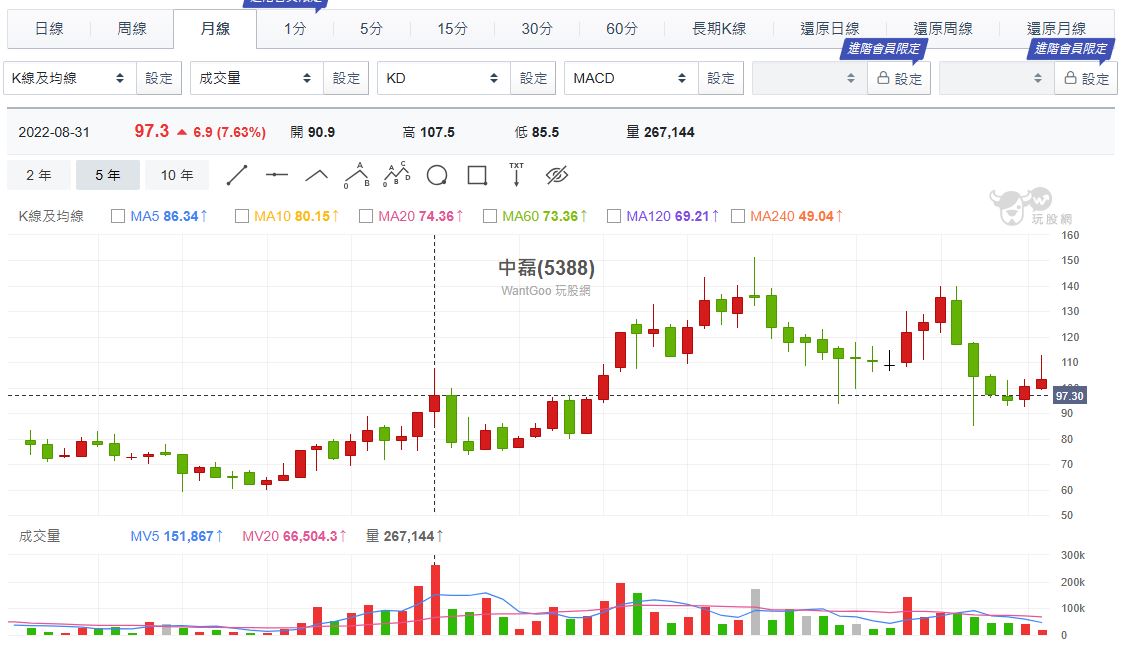The height and width of the screenshot is (648, 1125).
Task: Add a TXT text annotation marker
Action: click(x=516, y=176)
